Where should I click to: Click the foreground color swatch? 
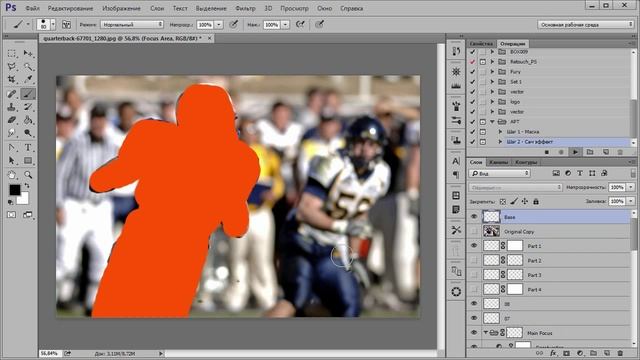coord(15,190)
